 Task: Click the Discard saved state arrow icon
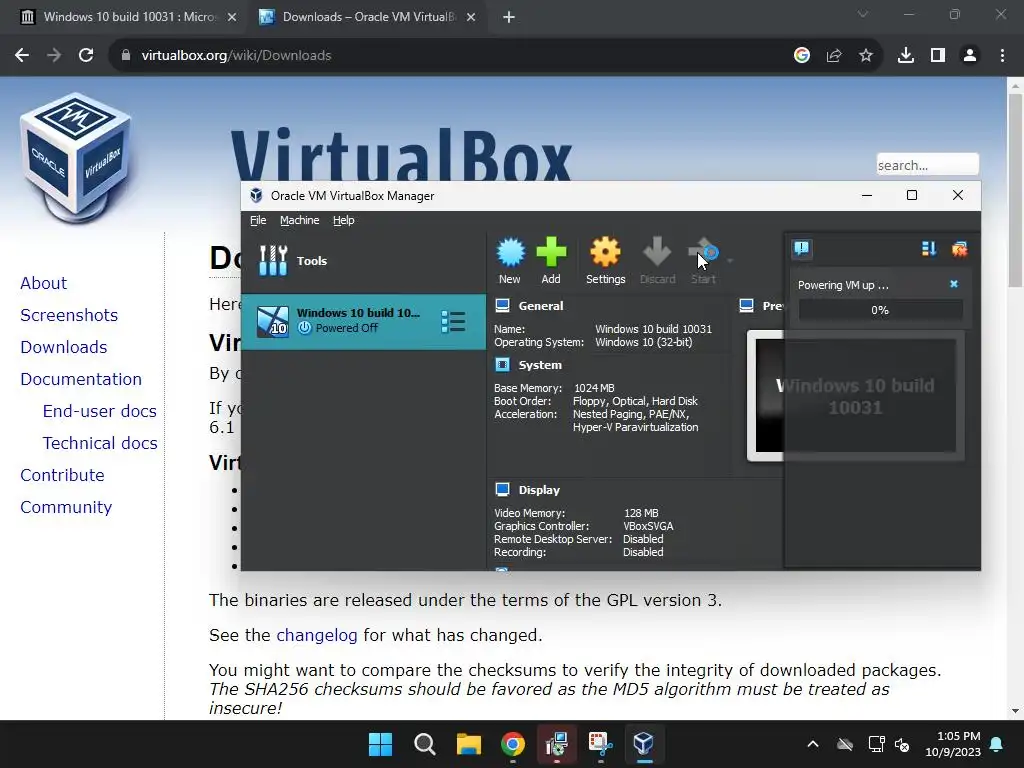click(657, 252)
